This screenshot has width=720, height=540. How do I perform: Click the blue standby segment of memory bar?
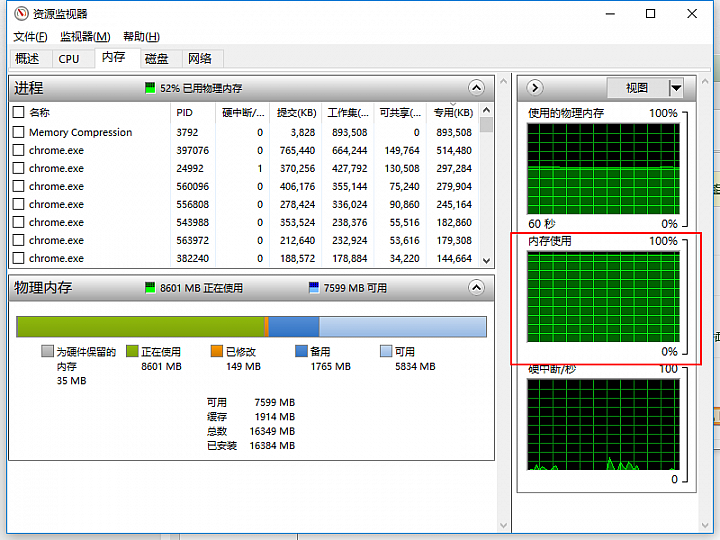[294, 327]
